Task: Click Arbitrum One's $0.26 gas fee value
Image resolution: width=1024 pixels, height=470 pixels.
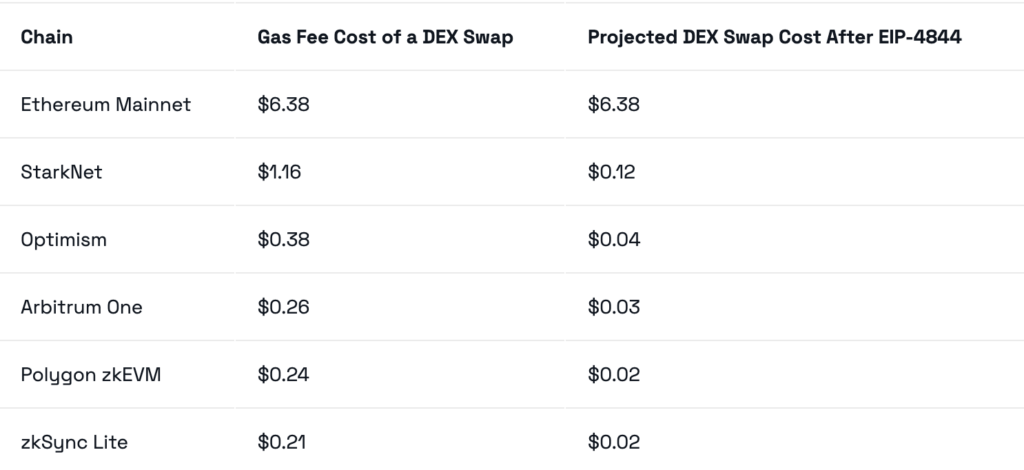Action: point(283,307)
